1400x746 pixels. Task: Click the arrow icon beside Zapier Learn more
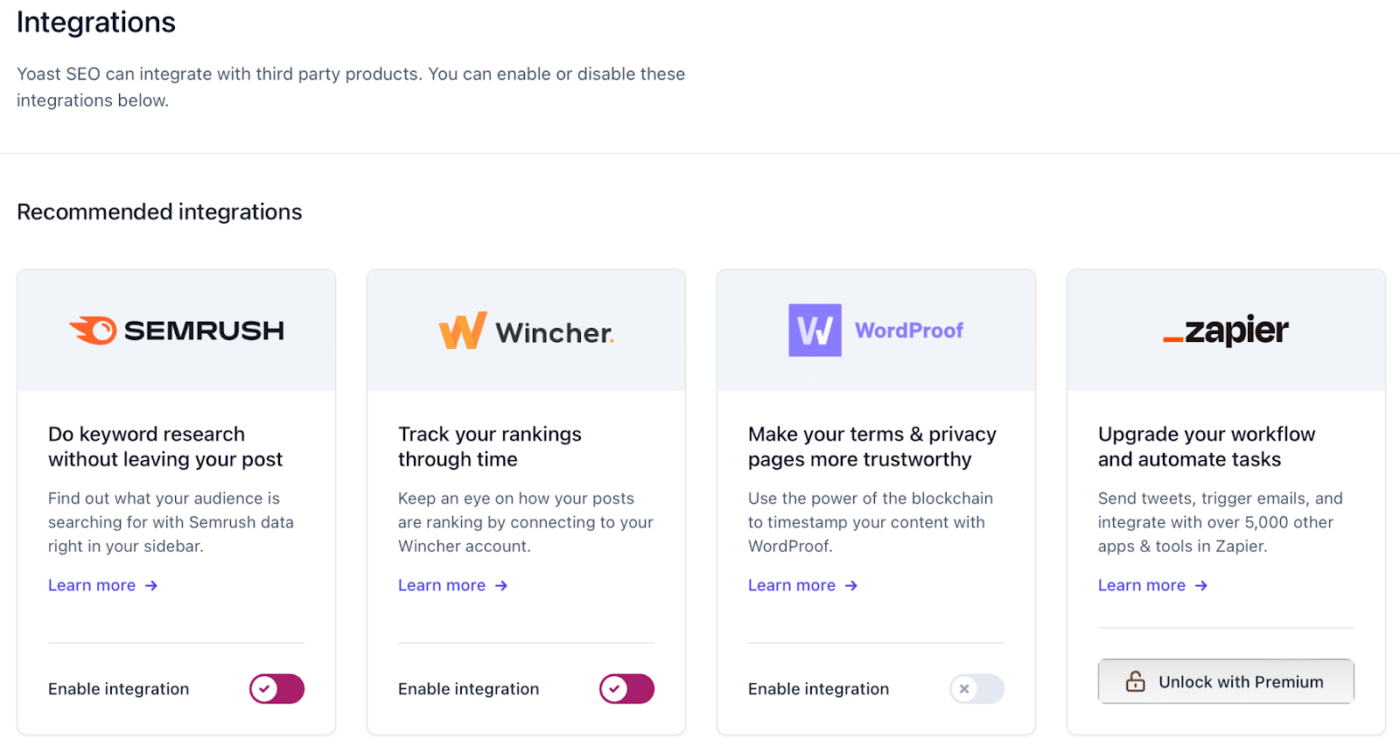click(1201, 586)
